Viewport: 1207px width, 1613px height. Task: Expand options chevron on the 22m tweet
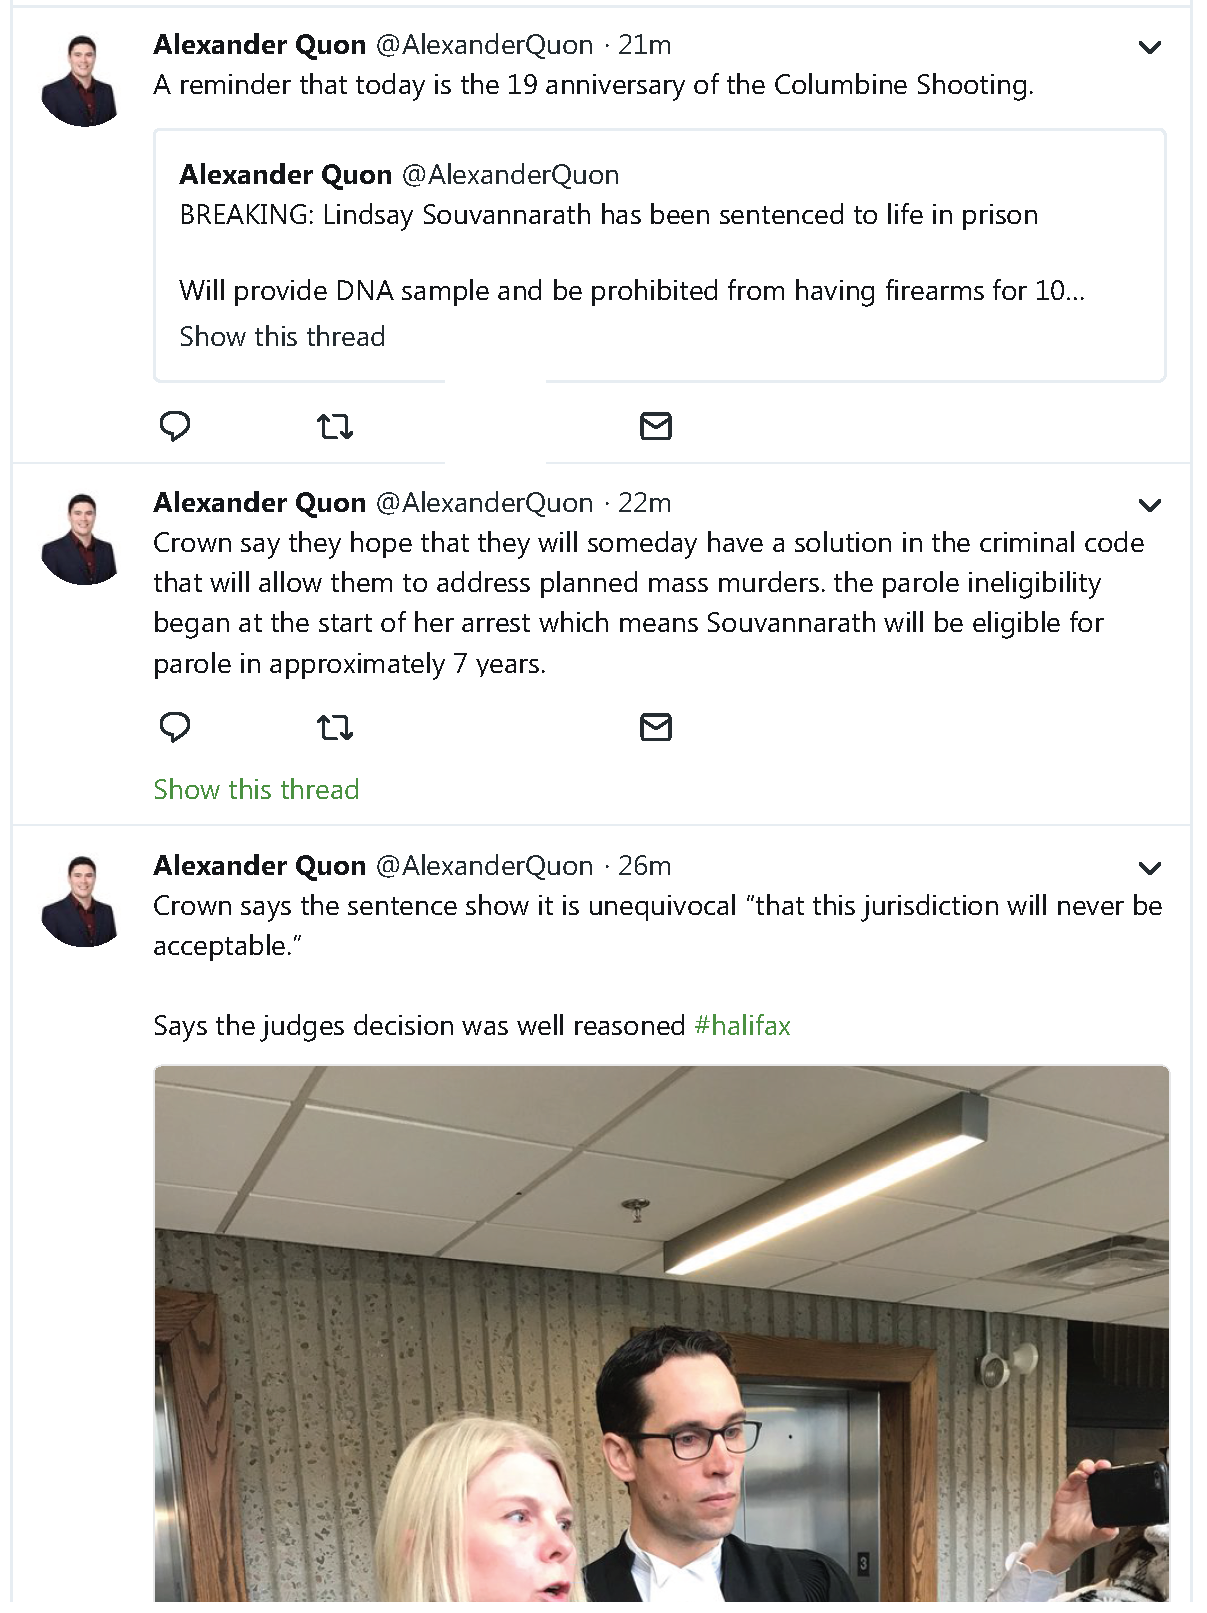click(x=1150, y=505)
